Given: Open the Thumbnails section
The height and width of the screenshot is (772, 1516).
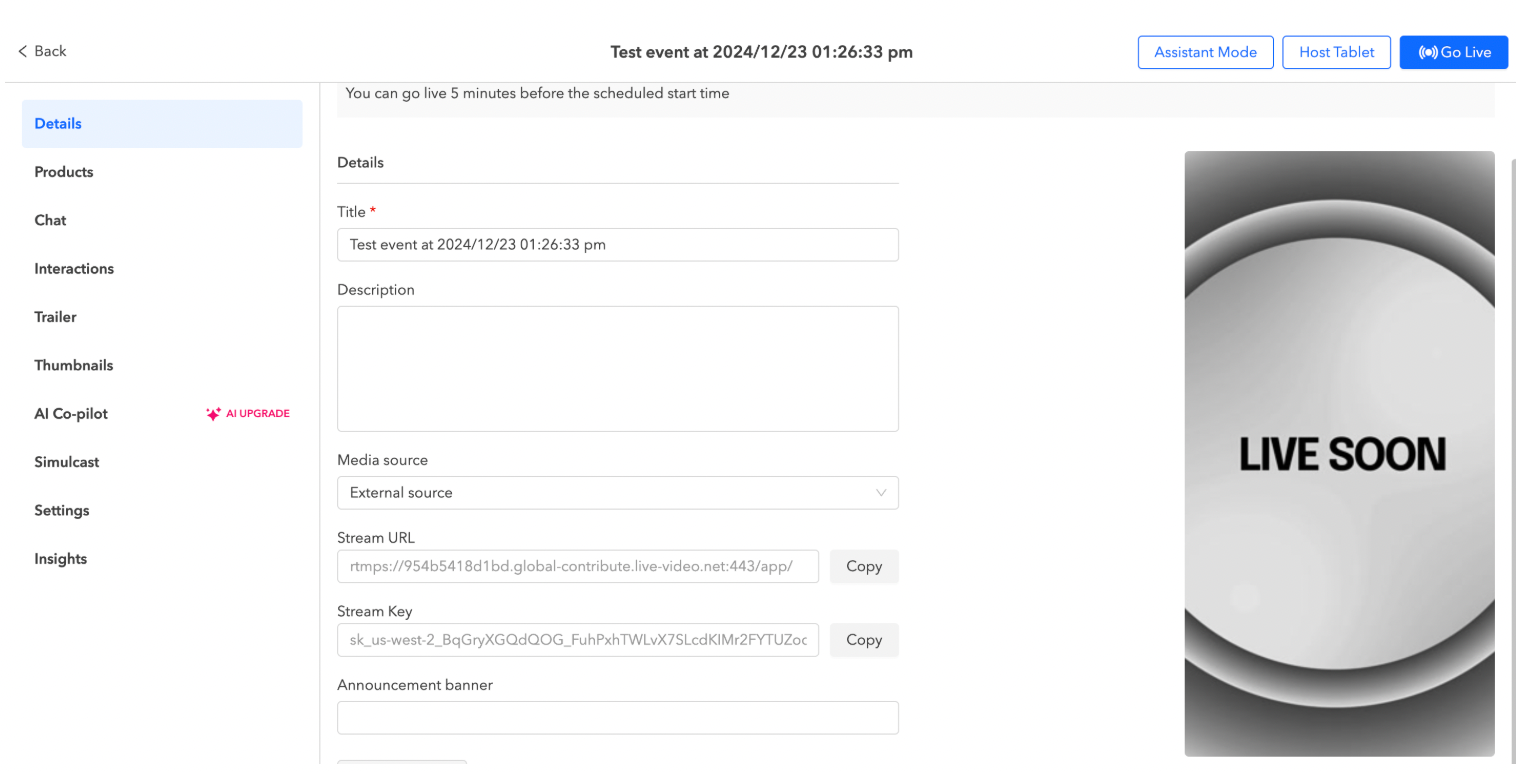Looking at the screenshot, I should 73,365.
